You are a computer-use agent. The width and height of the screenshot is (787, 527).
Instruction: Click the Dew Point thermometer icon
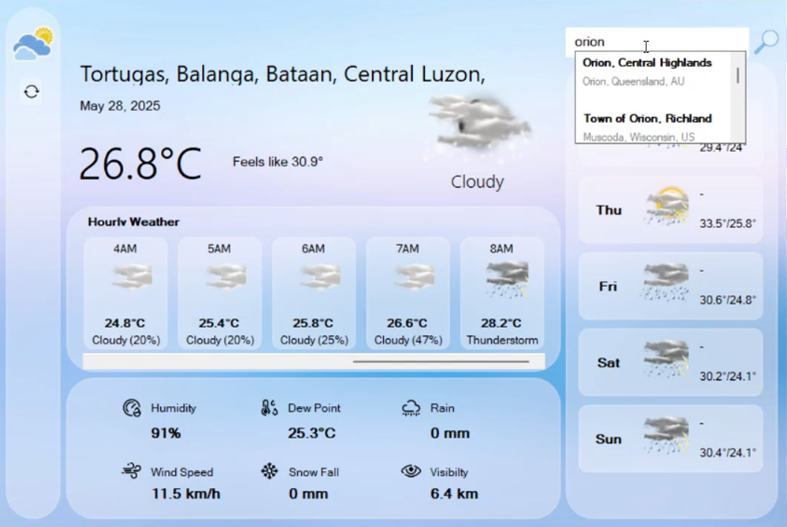pos(270,408)
